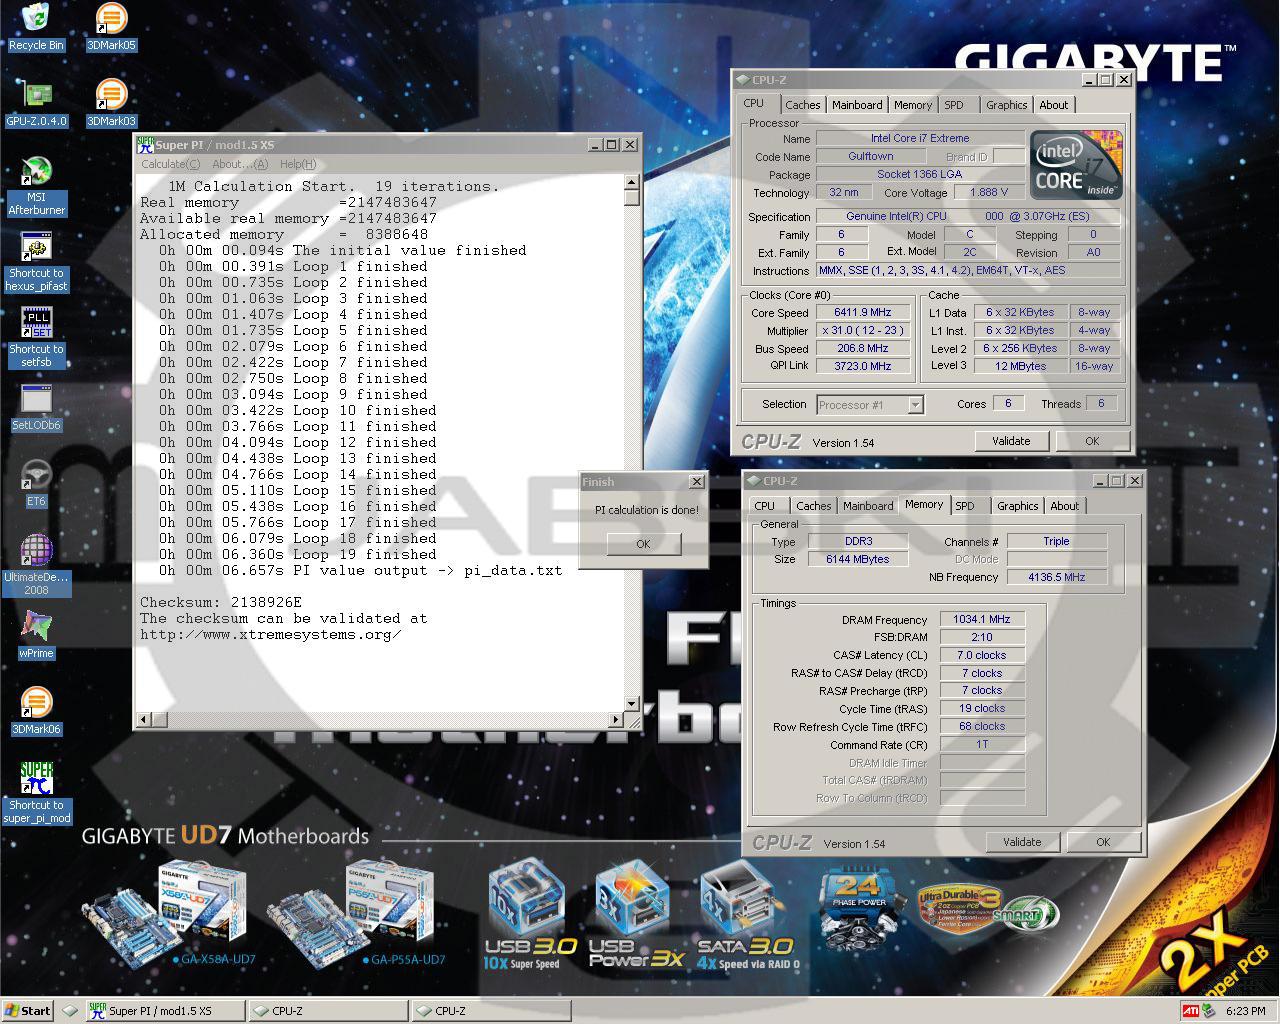Click OK in the Finish dialog

click(643, 544)
